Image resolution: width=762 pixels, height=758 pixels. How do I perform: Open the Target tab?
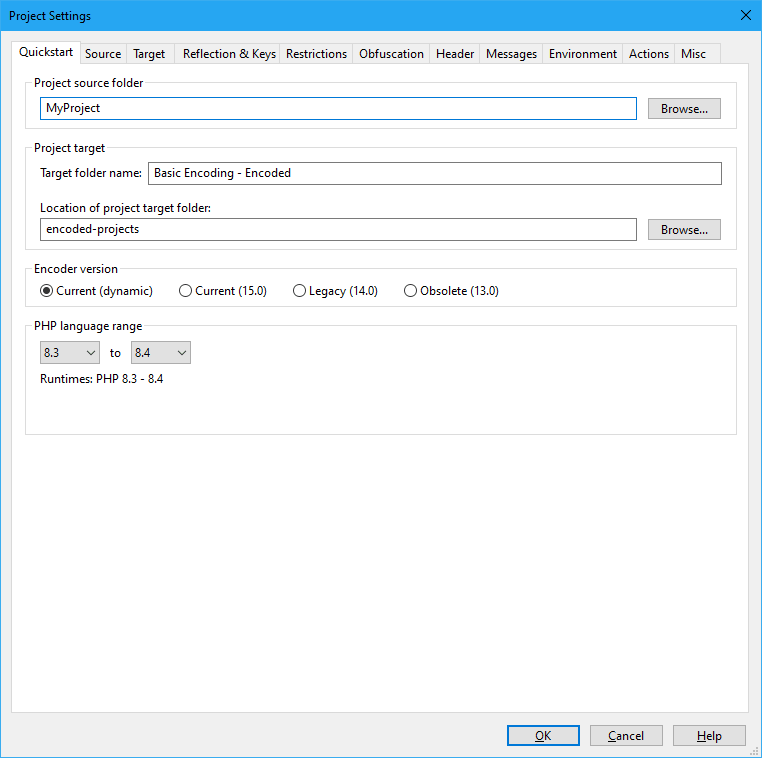tap(149, 54)
